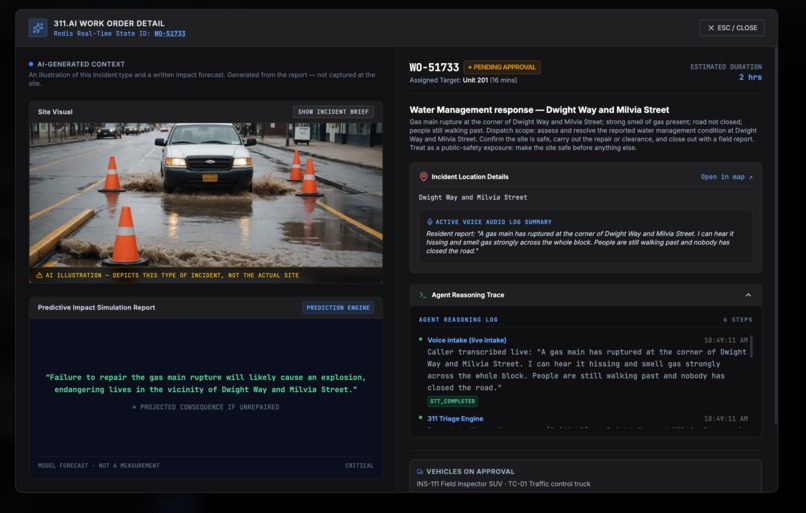The height and width of the screenshot is (513, 806).
Task: Click the Voice intake 10:49:11 AM timestamp
Action: (726, 340)
